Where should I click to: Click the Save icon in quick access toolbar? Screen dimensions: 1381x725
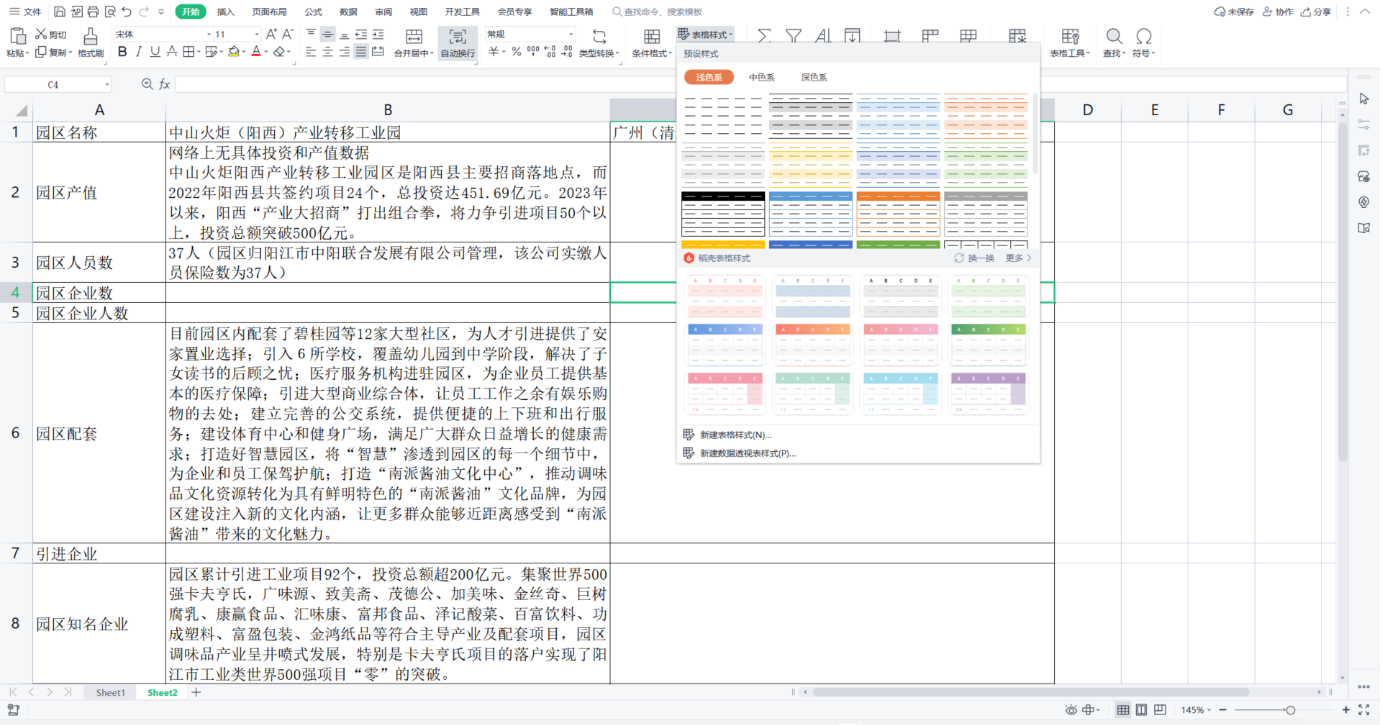tap(60, 12)
